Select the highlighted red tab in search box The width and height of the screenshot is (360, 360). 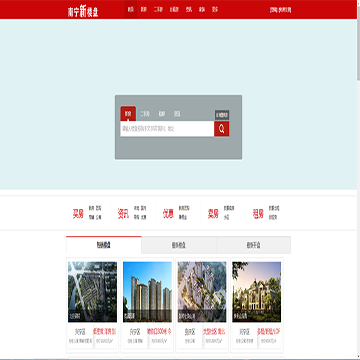click(x=128, y=114)
